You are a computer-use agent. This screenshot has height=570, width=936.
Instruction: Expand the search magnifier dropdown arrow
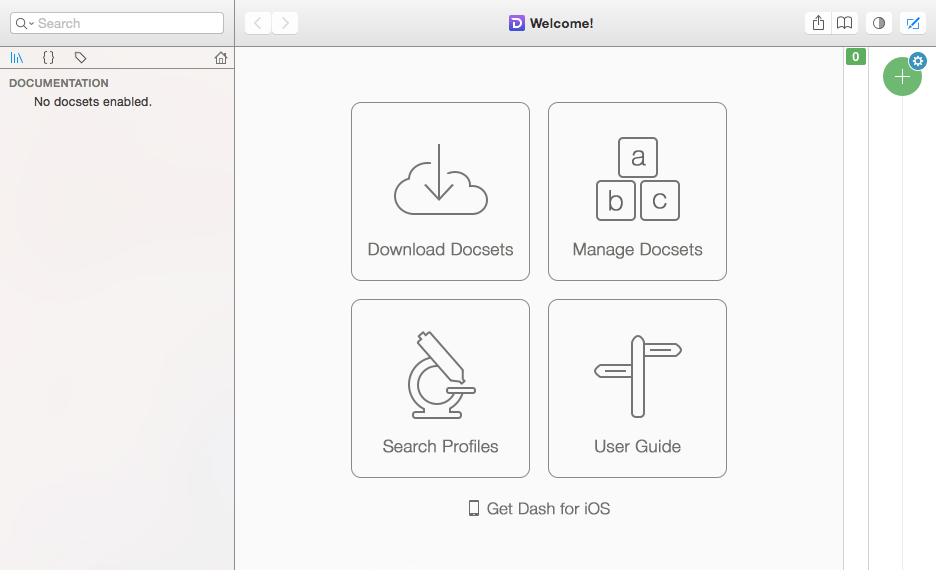(24, 23)
